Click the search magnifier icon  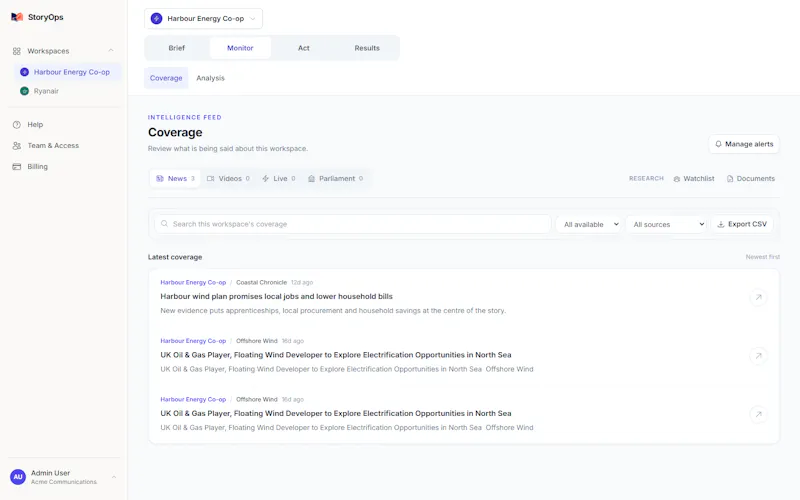[x=164, y=223]
